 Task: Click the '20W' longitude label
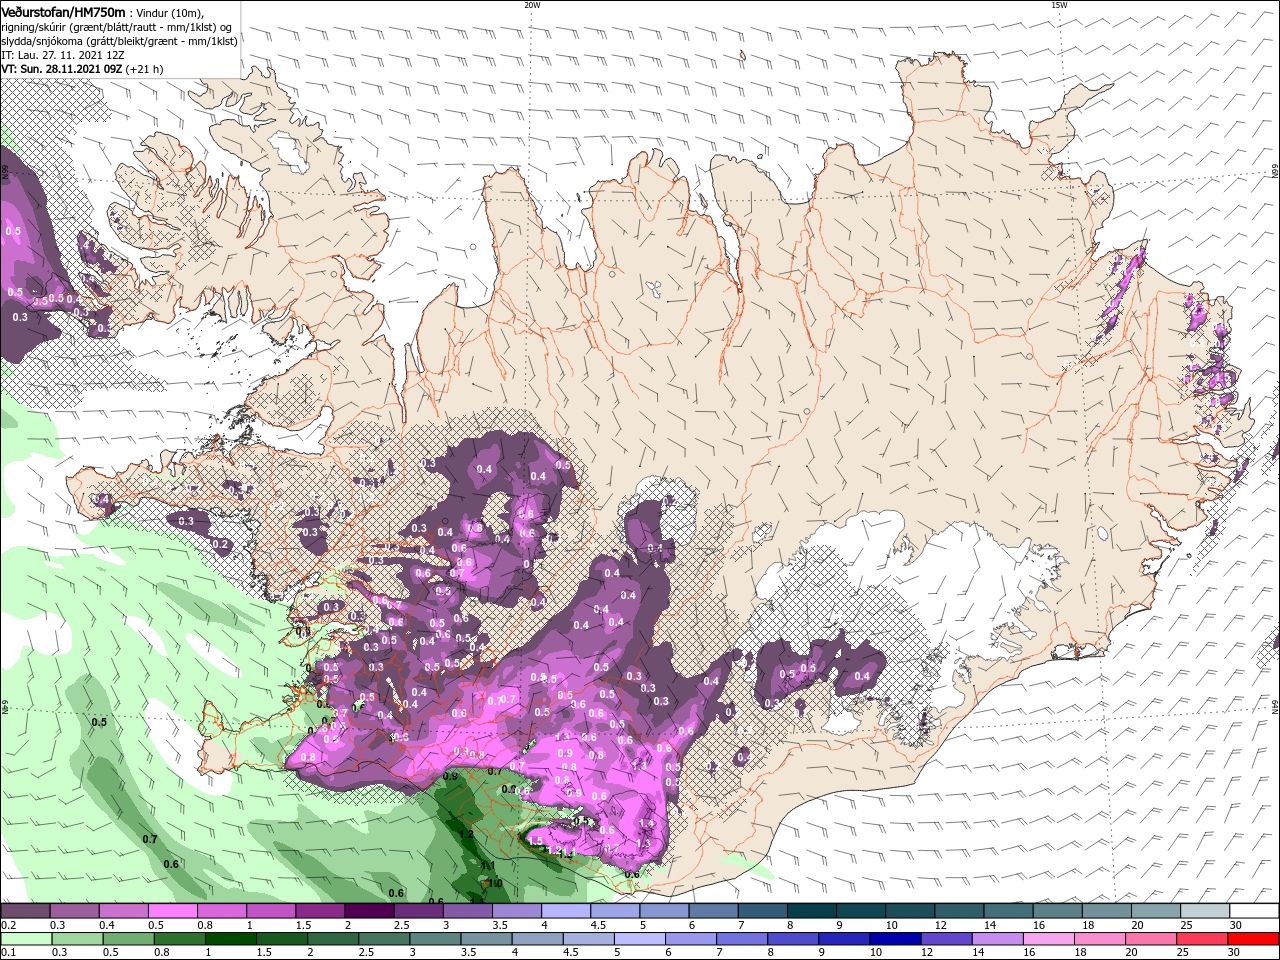point(532,5)
